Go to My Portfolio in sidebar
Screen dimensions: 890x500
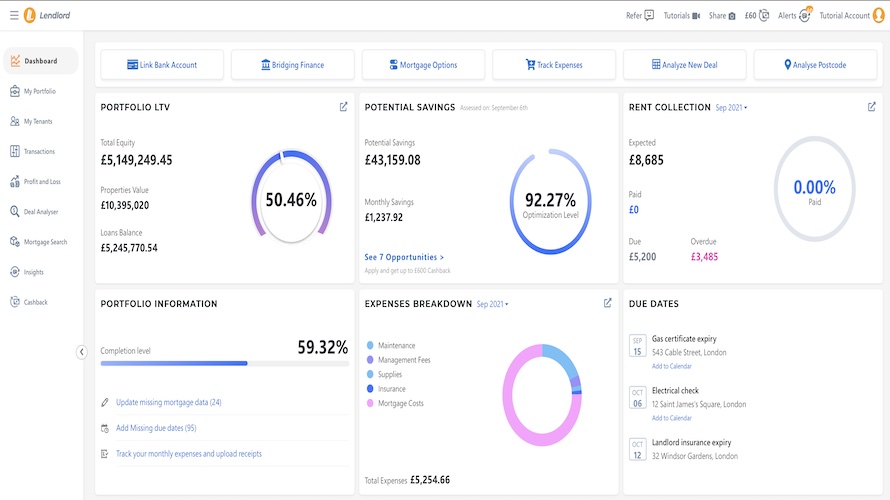tap(40, 91)
